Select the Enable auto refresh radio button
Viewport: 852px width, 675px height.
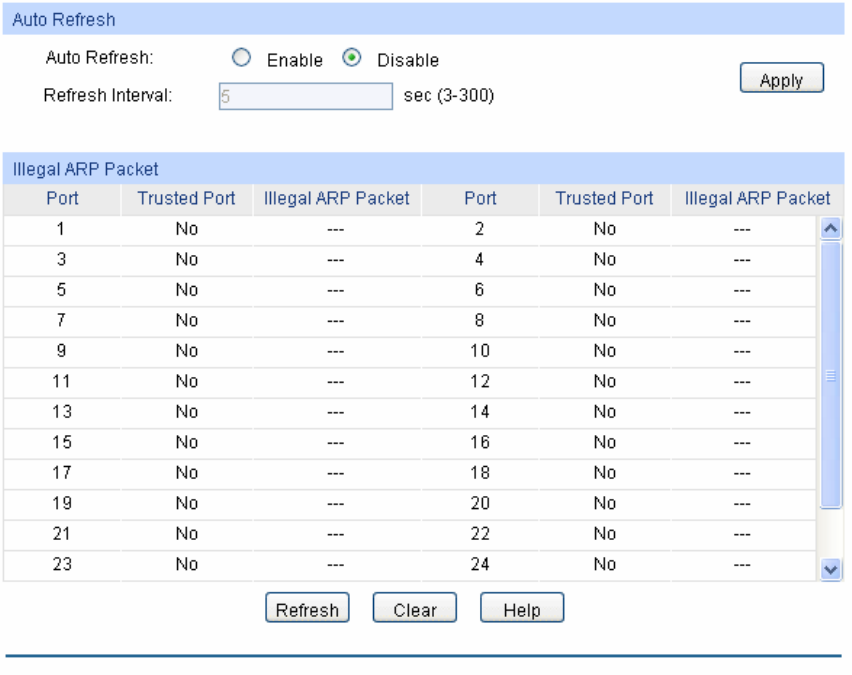pos(239,59)
